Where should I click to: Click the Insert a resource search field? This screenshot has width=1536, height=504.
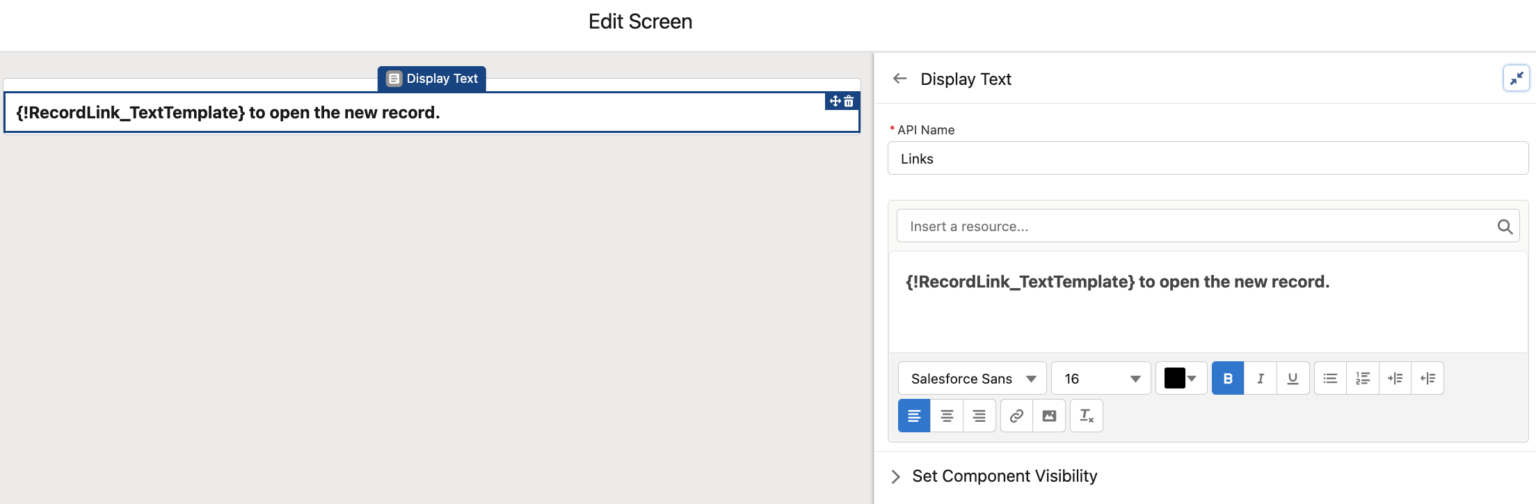1208,226
